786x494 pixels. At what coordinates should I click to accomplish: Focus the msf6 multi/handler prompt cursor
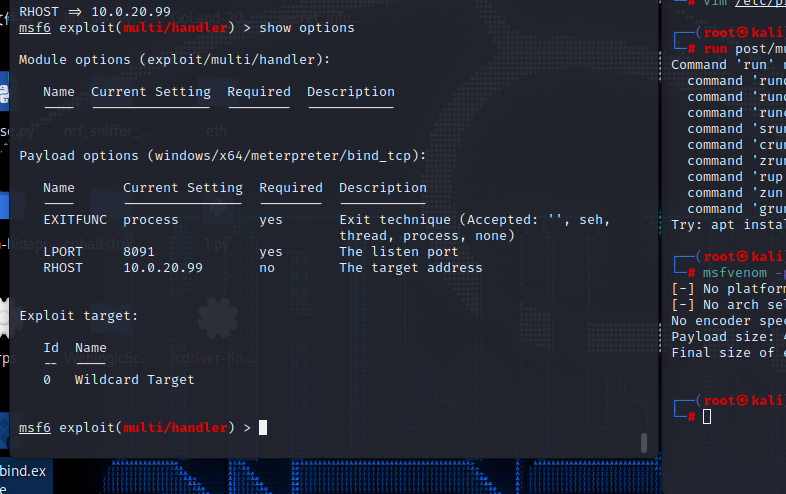(x=263, y=428)
